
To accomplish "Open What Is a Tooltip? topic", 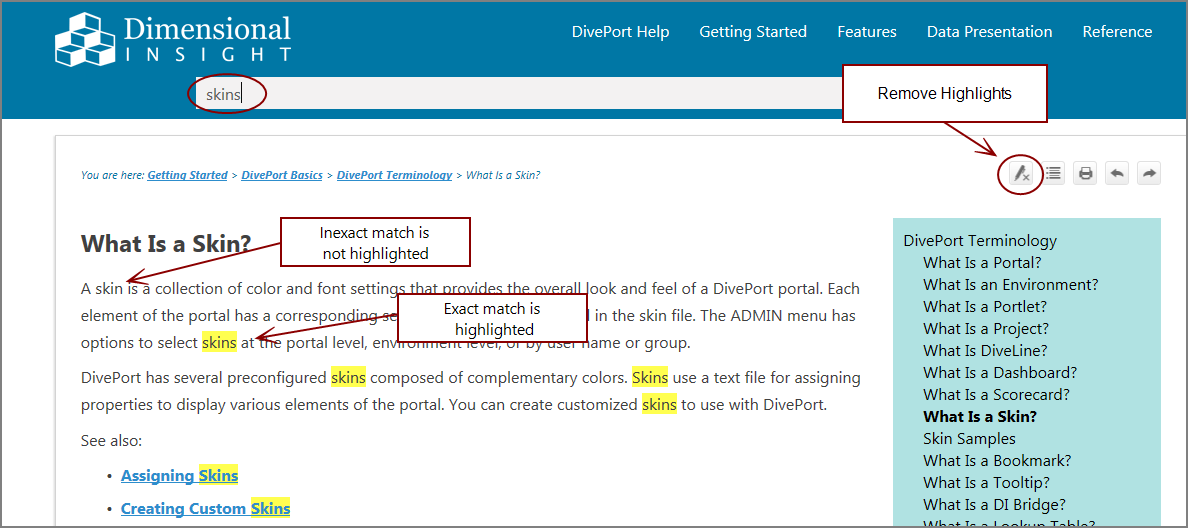I will (x=986, y=483).
